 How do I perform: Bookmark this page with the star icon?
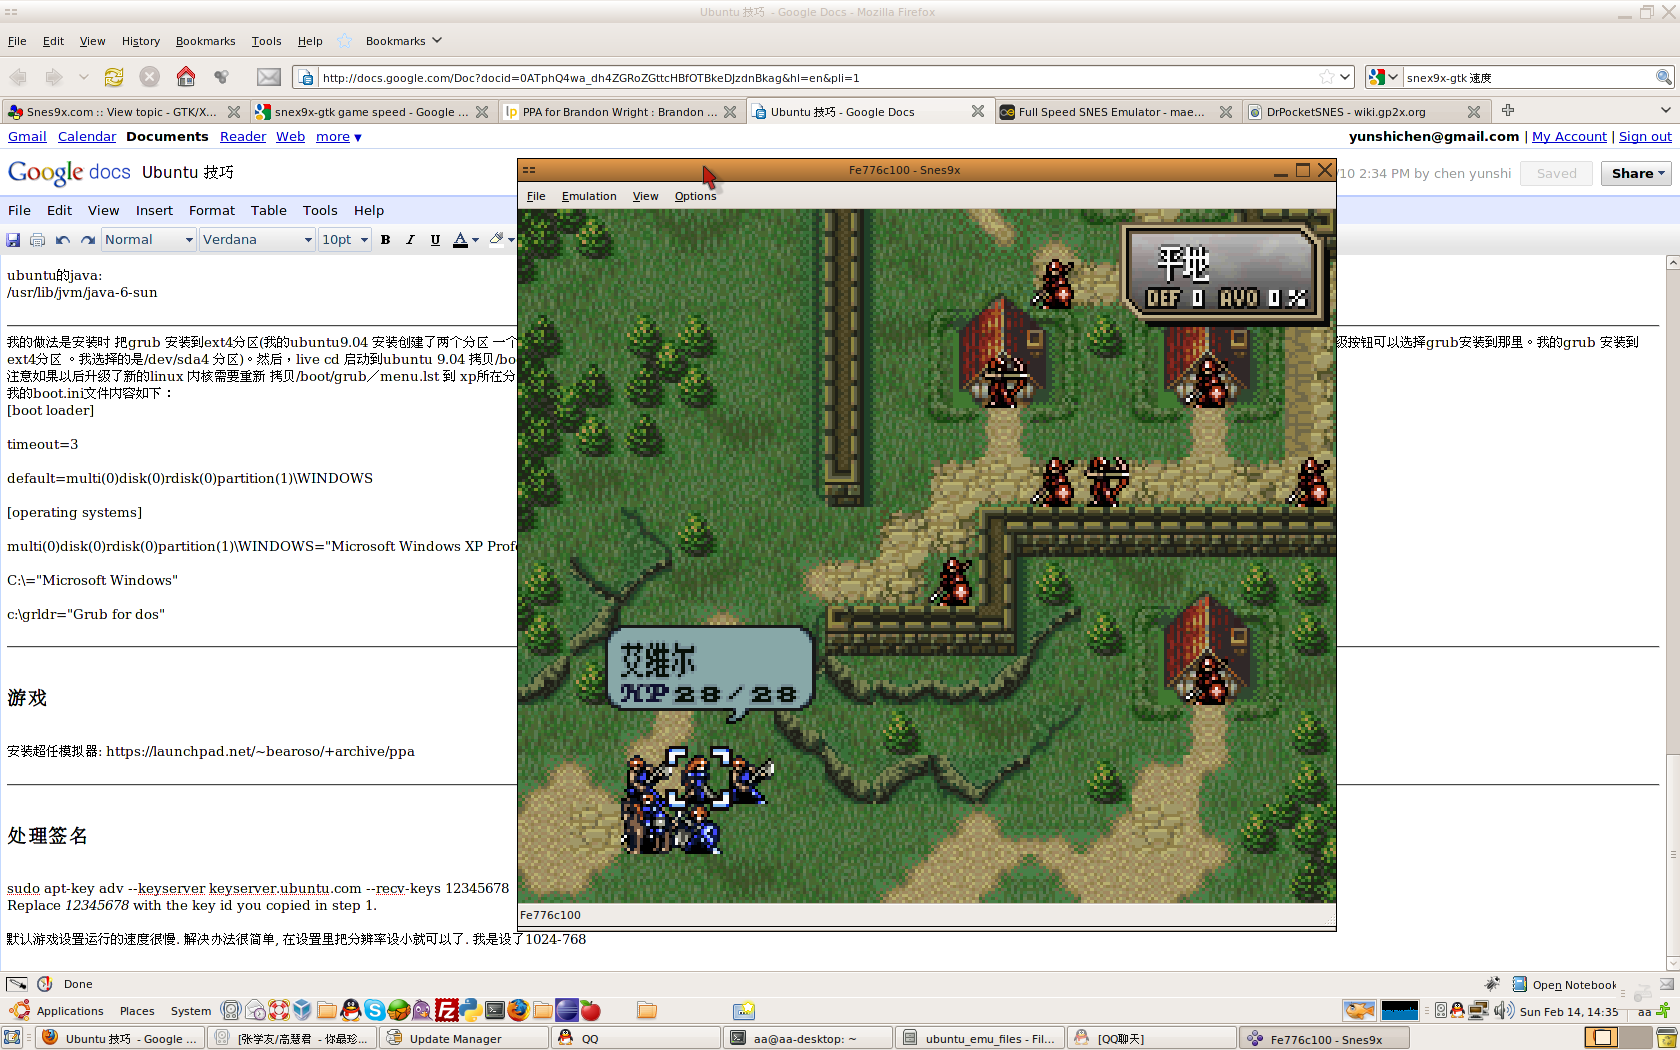[1326, 77]
